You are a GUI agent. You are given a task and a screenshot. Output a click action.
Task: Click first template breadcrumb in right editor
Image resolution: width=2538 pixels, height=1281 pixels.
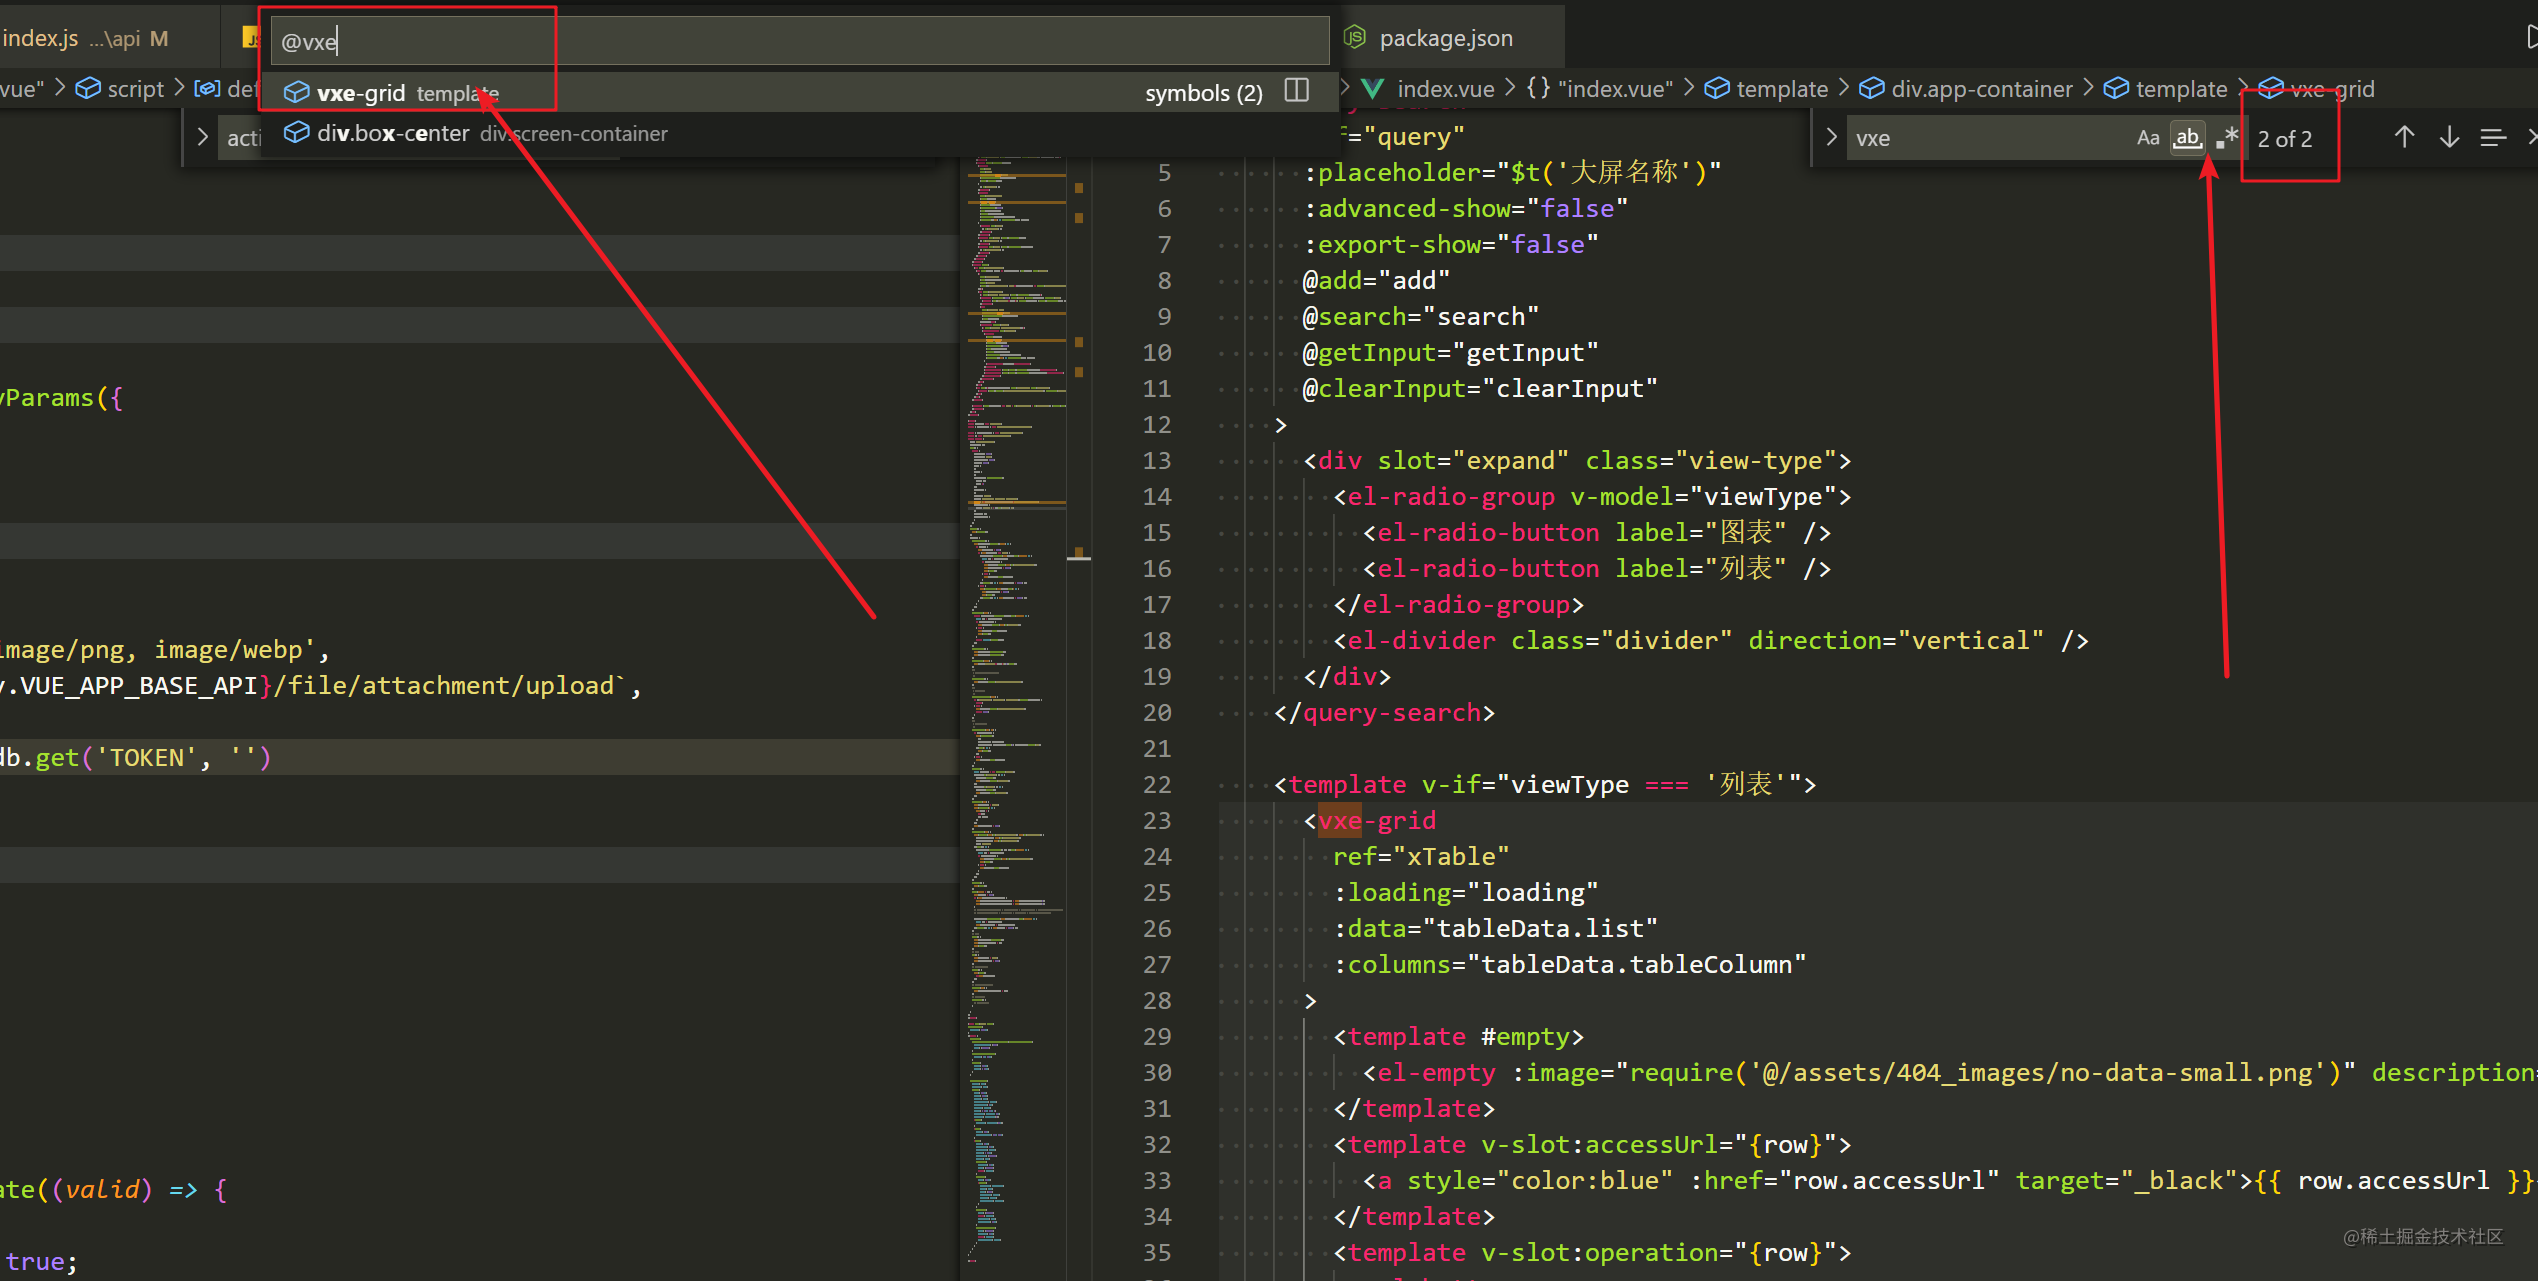(x=1782, y=89)
